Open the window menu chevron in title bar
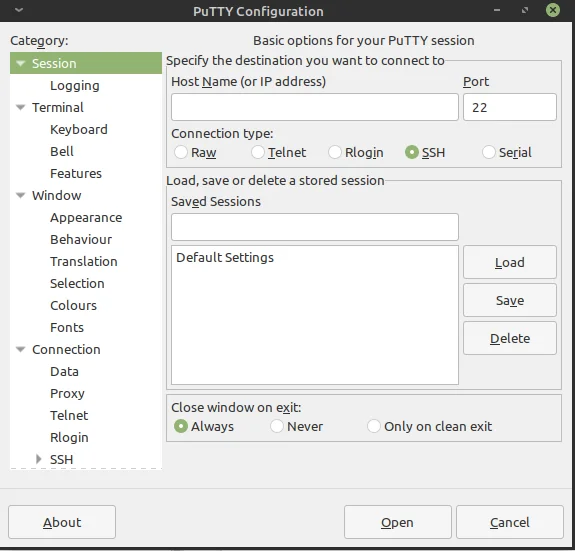Viewport: 575px width, 551px height. point(19,10)
